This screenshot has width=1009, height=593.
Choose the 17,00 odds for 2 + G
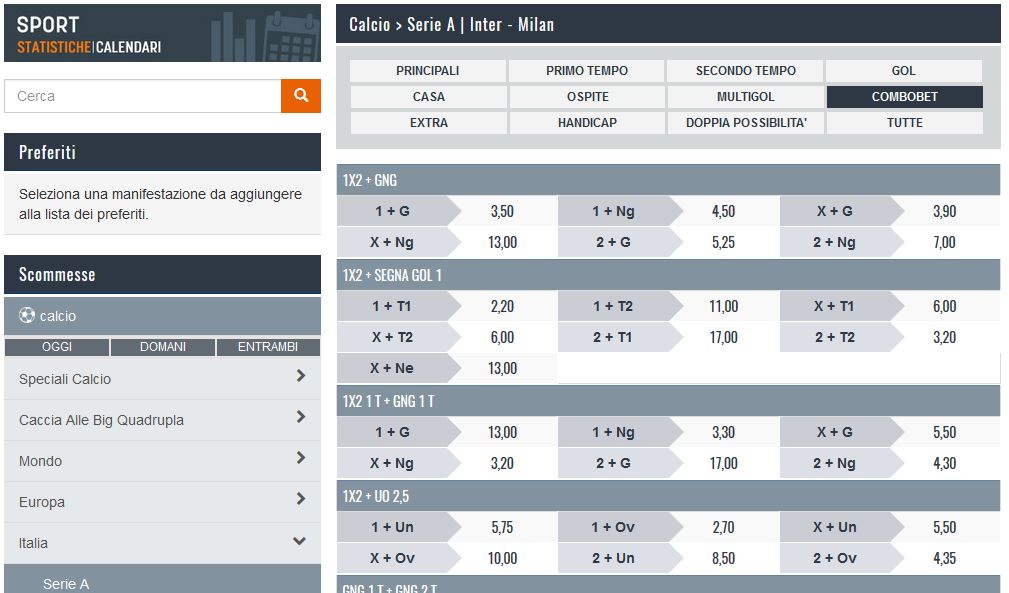pos(723,463)
